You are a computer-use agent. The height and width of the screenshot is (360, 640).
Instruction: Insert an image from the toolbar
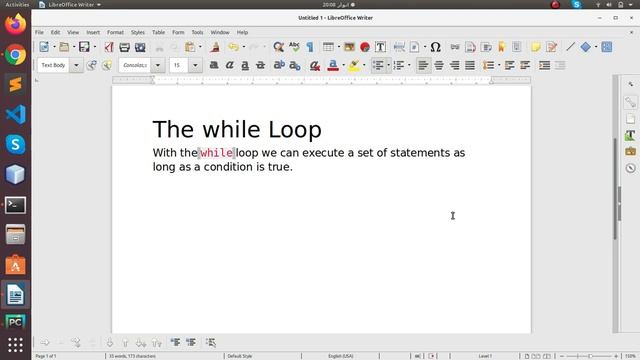(x=349, y=47)
